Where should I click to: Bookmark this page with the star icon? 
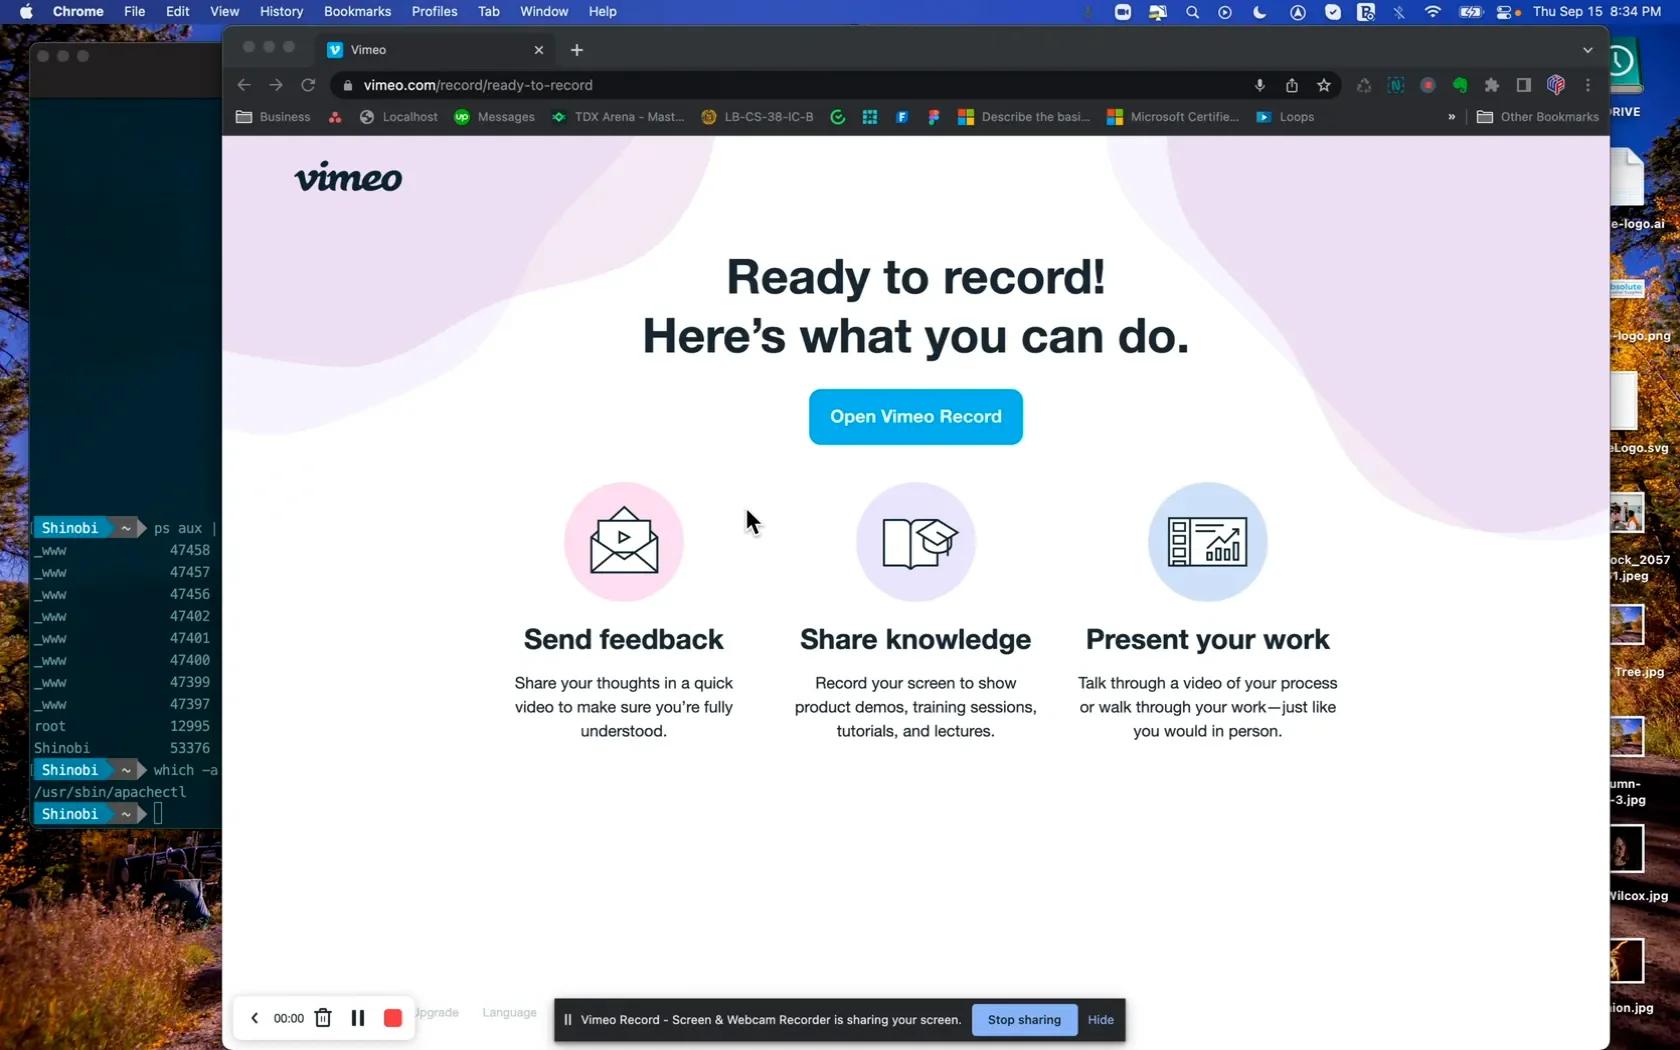[x=1324, y=85]
